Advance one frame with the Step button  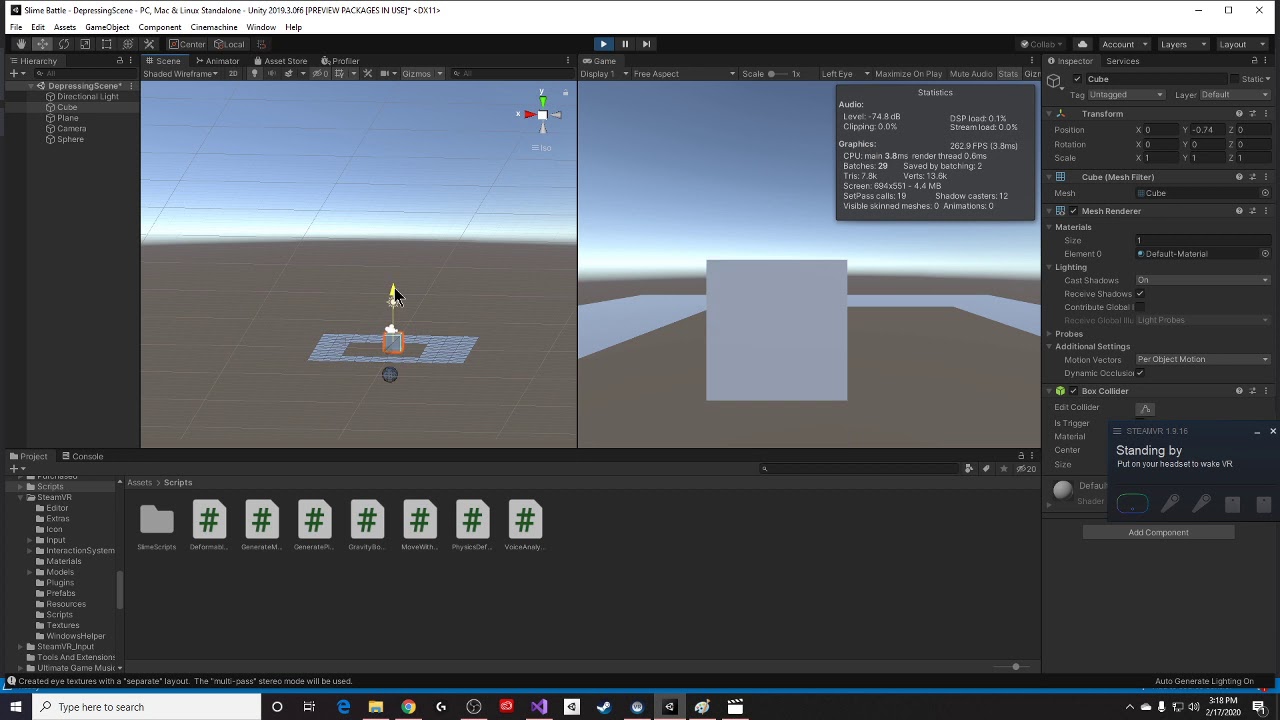point(646,44)
